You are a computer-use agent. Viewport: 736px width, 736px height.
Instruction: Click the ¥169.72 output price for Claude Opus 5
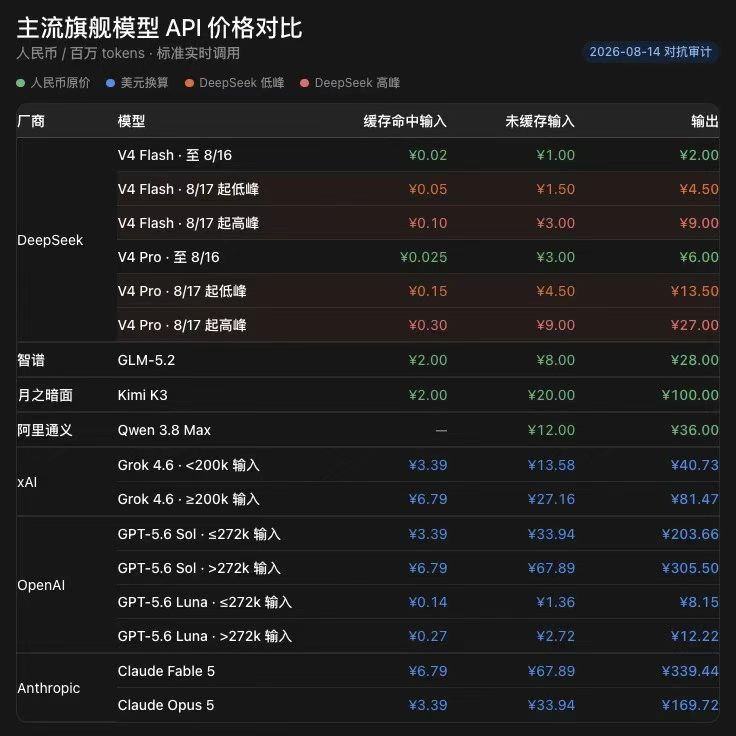tap(690, 705)
